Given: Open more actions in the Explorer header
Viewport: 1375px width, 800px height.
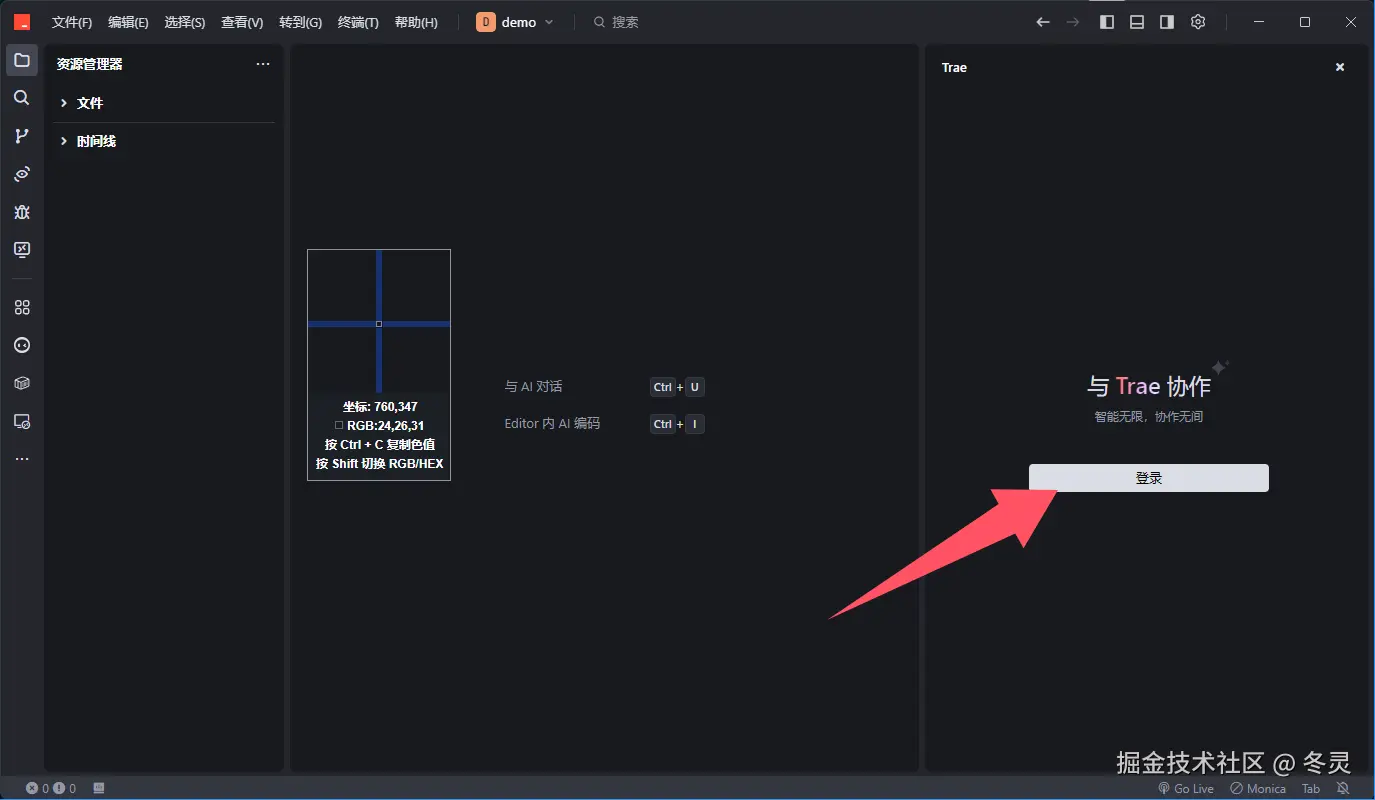Looking at the screenshot, I should 263,64.
